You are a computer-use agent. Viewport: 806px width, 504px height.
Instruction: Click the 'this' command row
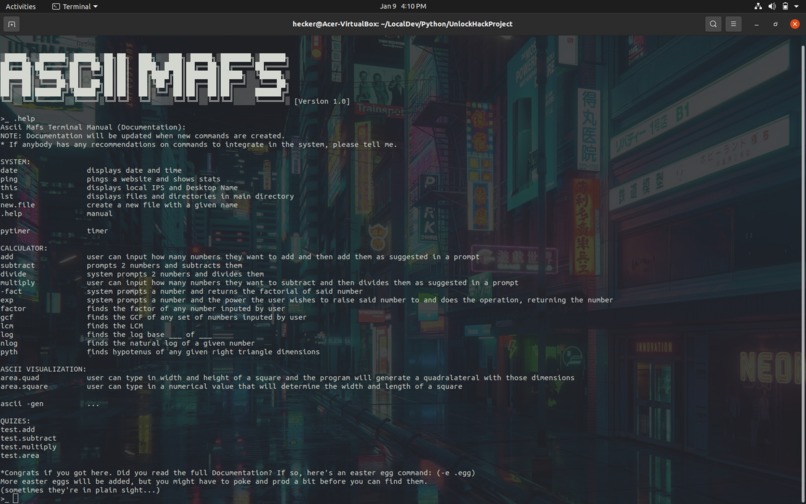119,188
